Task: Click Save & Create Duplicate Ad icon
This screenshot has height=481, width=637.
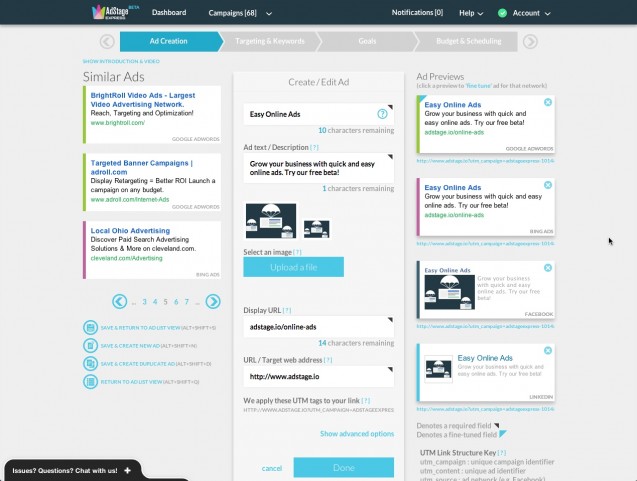Action: [x=90, y=363]
